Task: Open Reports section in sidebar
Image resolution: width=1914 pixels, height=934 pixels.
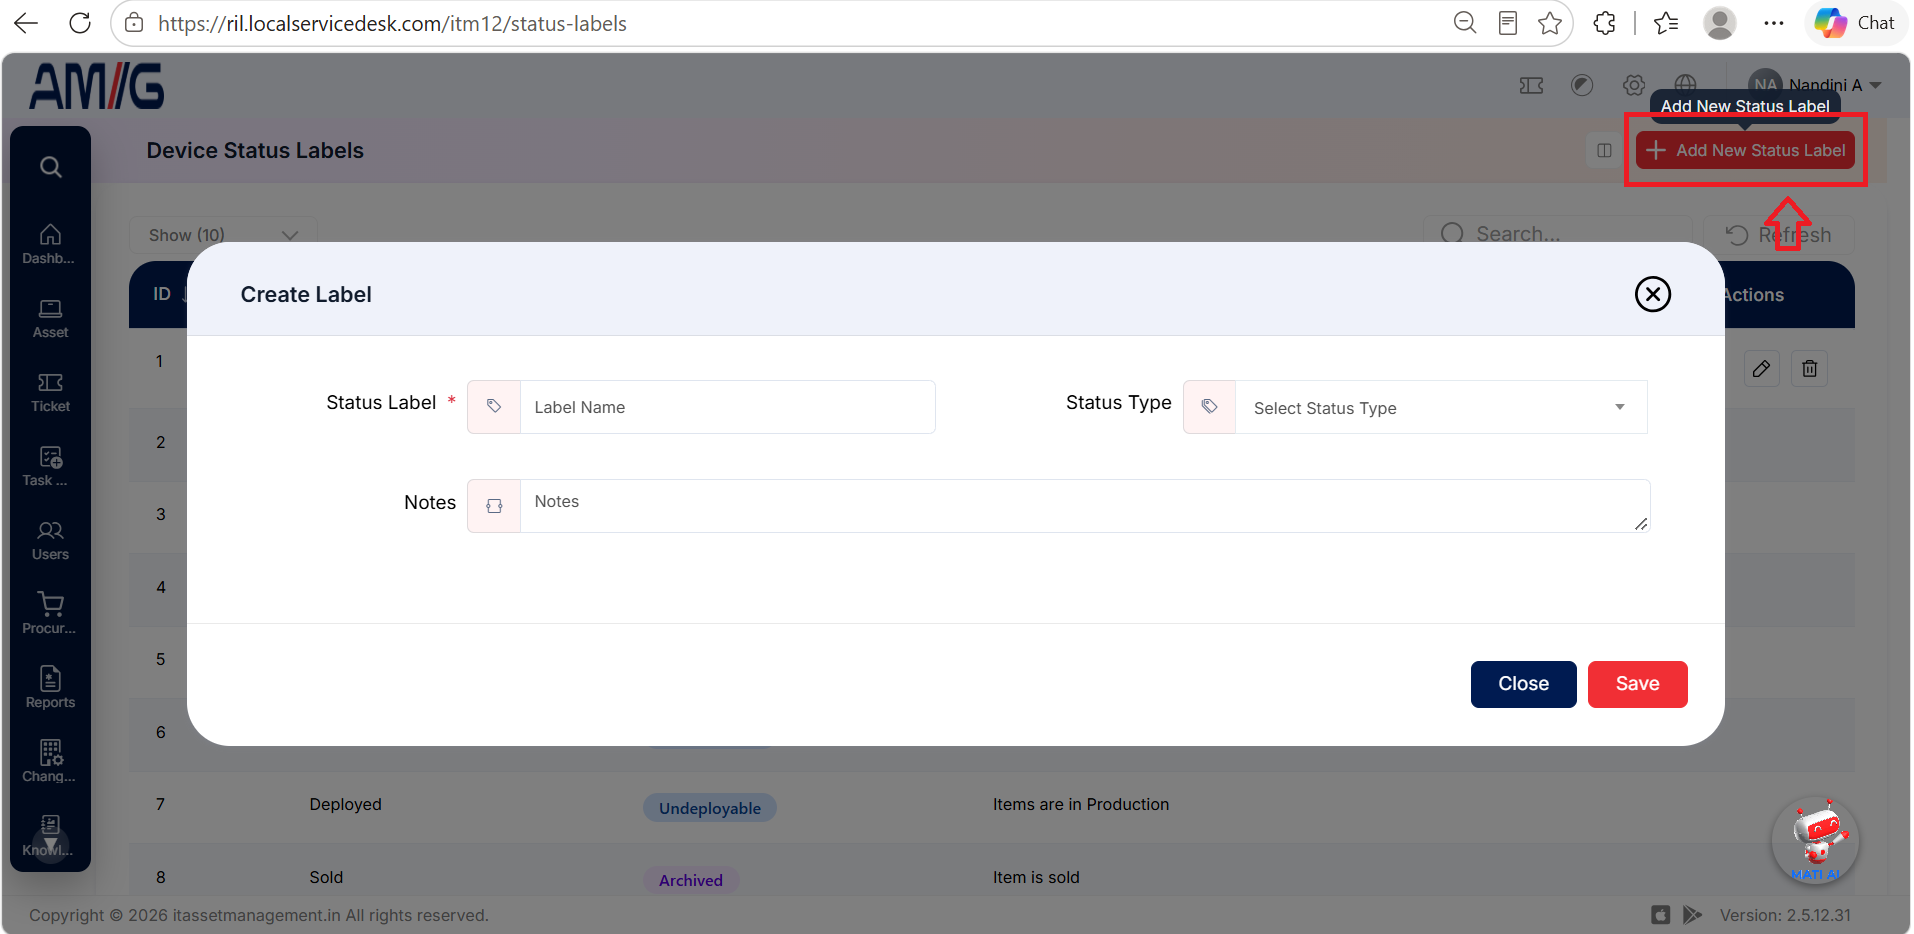Action: click(50, 688)
